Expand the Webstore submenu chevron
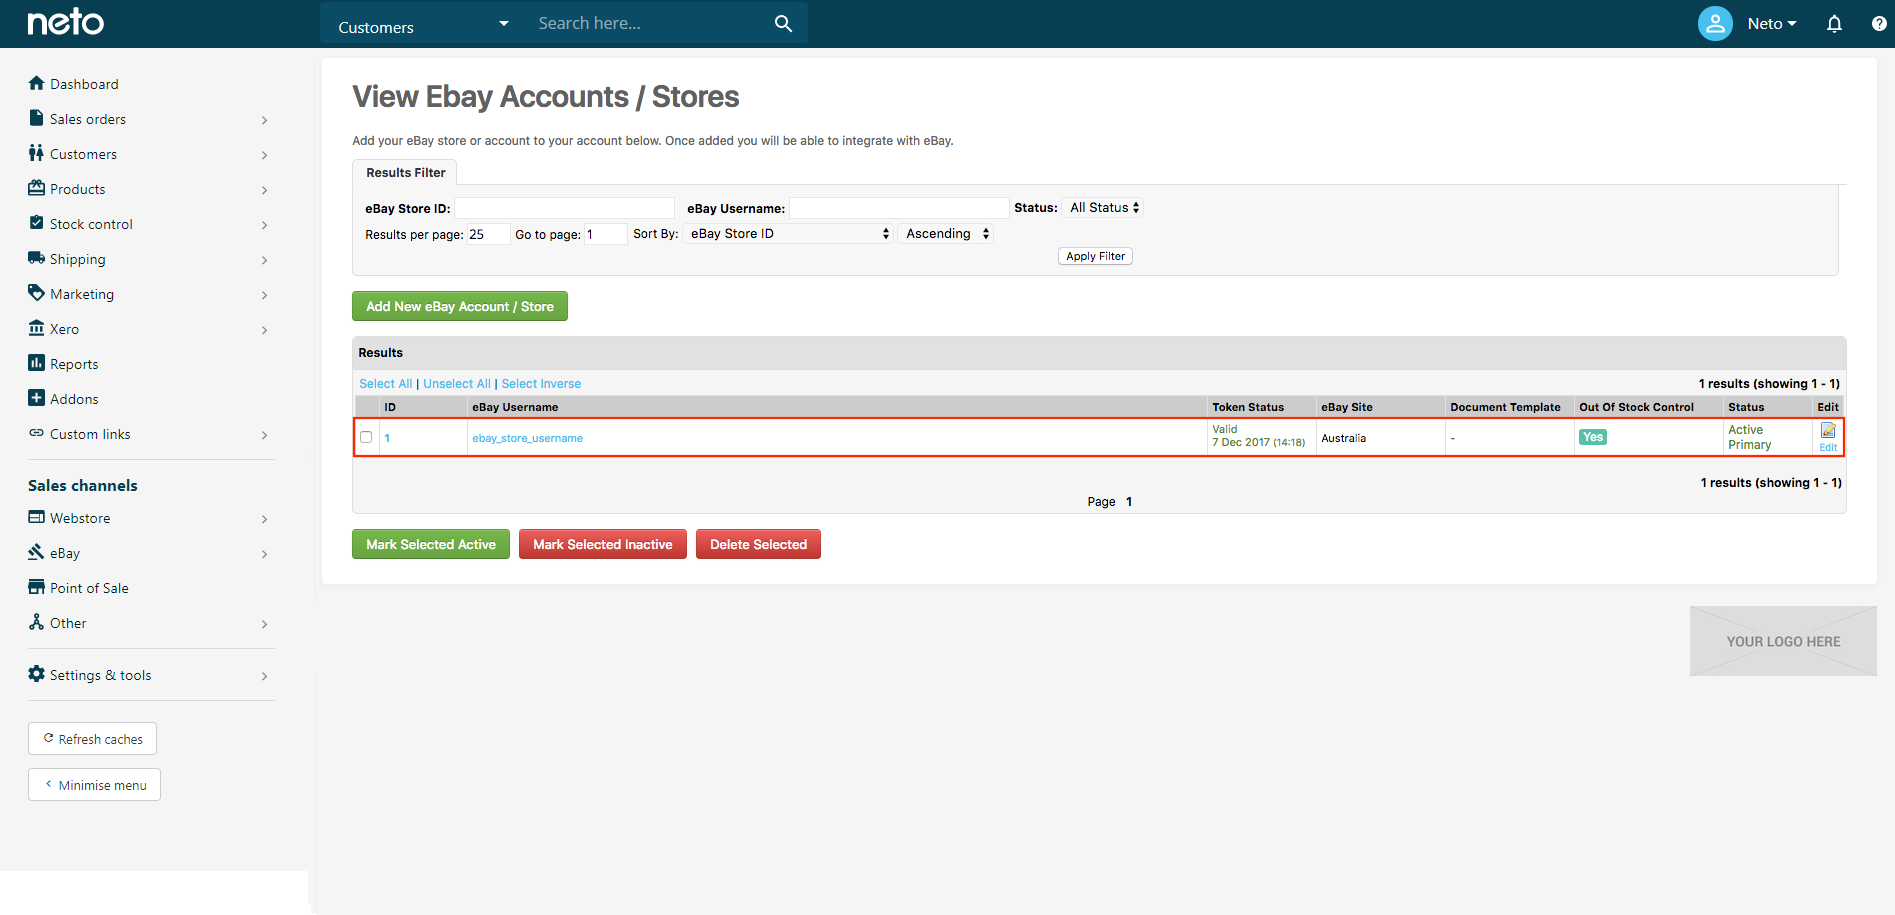This screenshot has width=1895, height=915. 264,519
